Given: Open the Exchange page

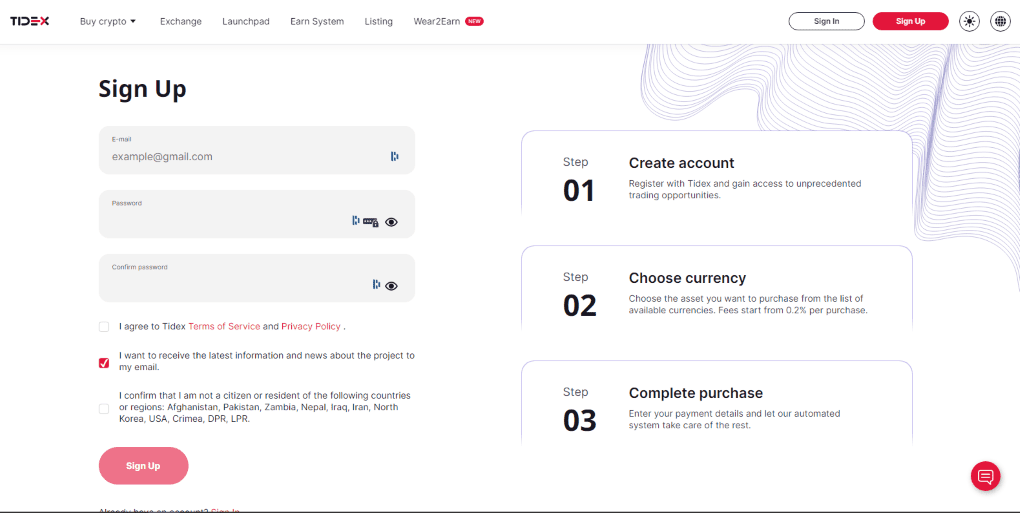Looking at the screenshot, I should point(181,21).
